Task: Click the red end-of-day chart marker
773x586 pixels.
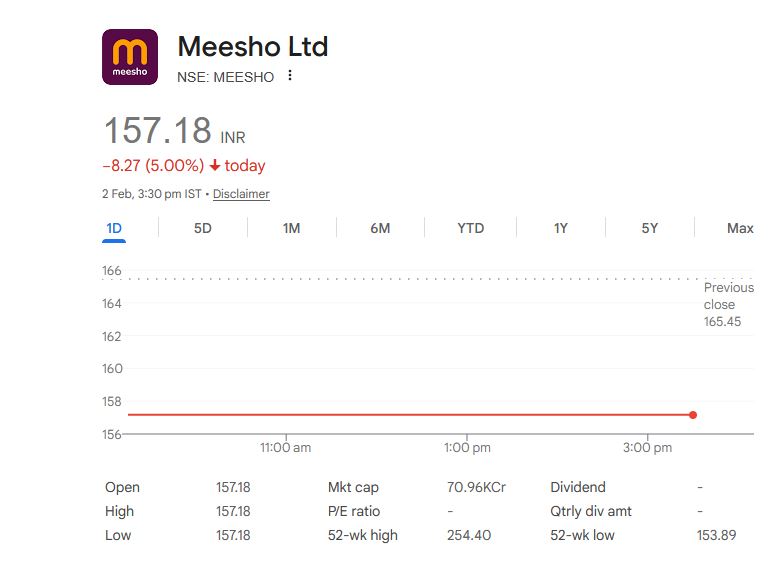Action: [693, 414]
